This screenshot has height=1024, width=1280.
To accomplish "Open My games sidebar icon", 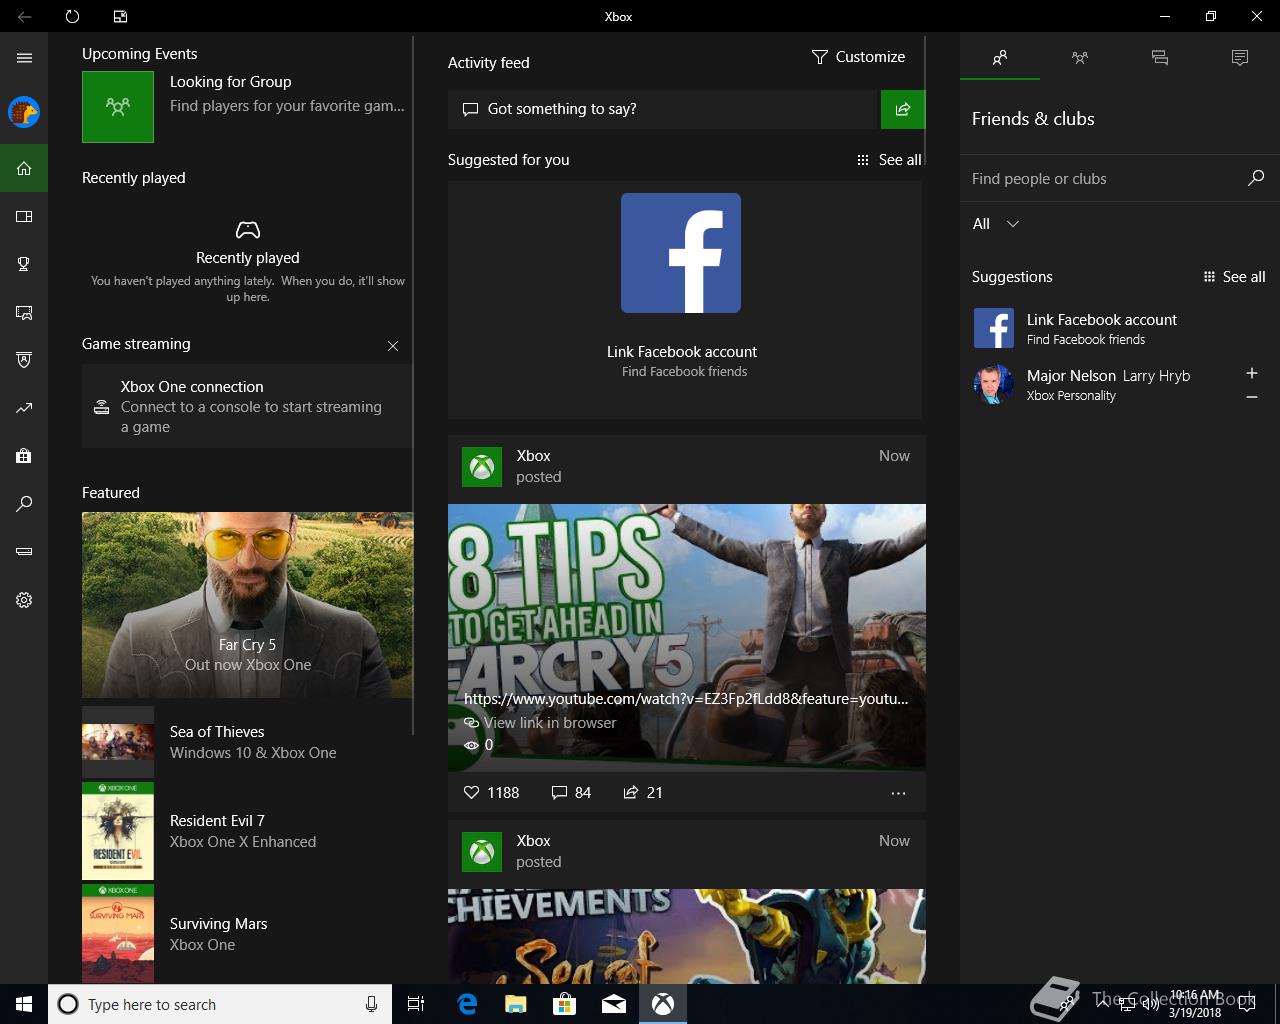I will (24, 216).
